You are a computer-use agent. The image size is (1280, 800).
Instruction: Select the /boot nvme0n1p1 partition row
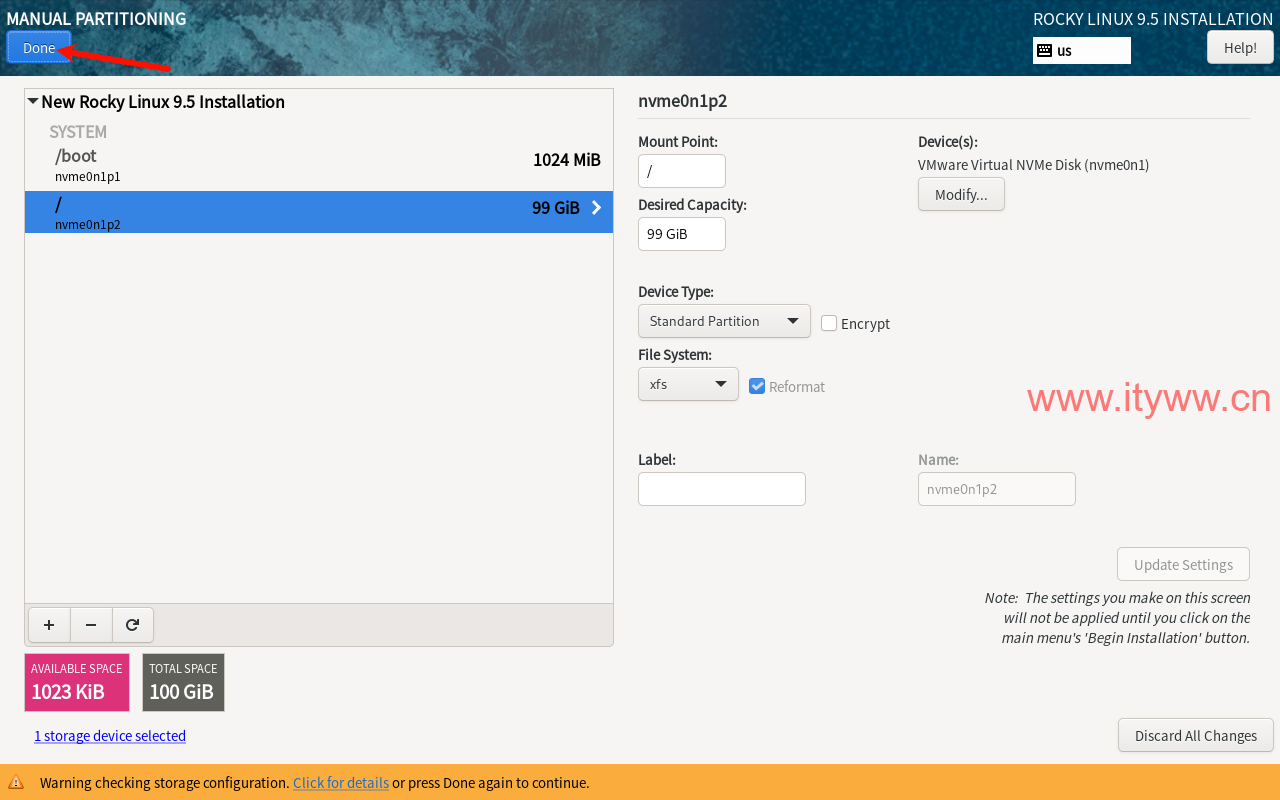319,165
